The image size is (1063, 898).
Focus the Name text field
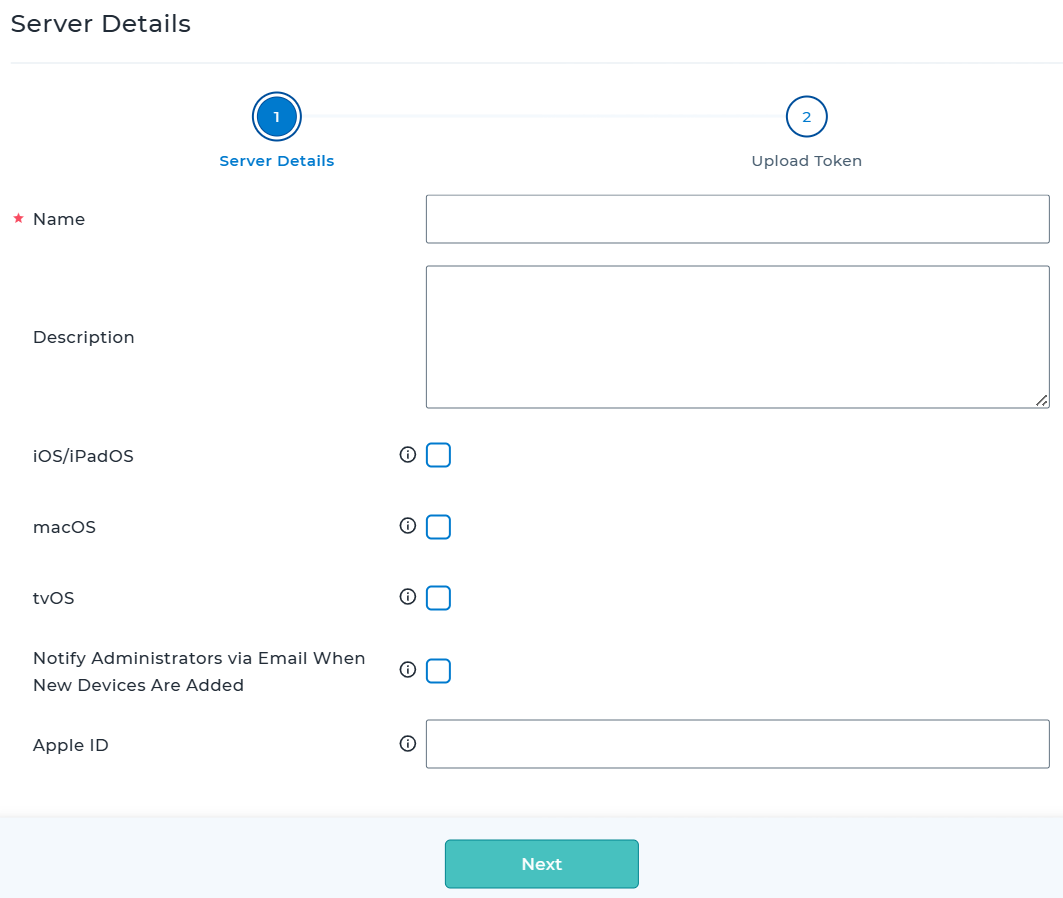point(737,219)
